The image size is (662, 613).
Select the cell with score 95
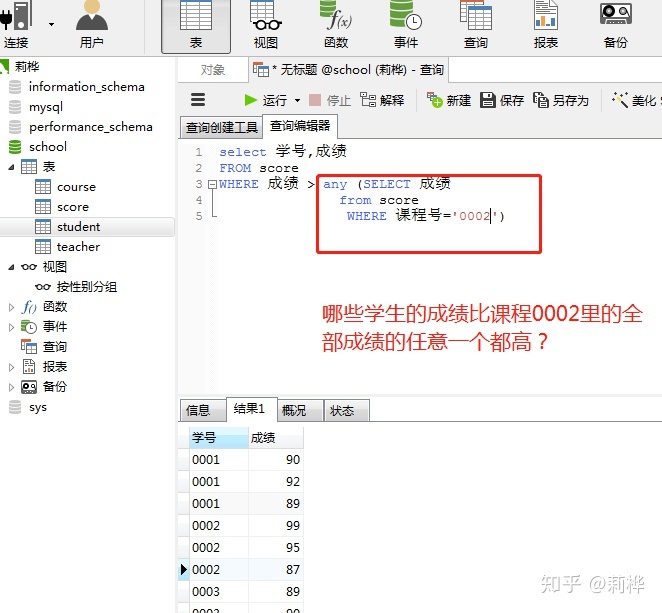point(276,548)
